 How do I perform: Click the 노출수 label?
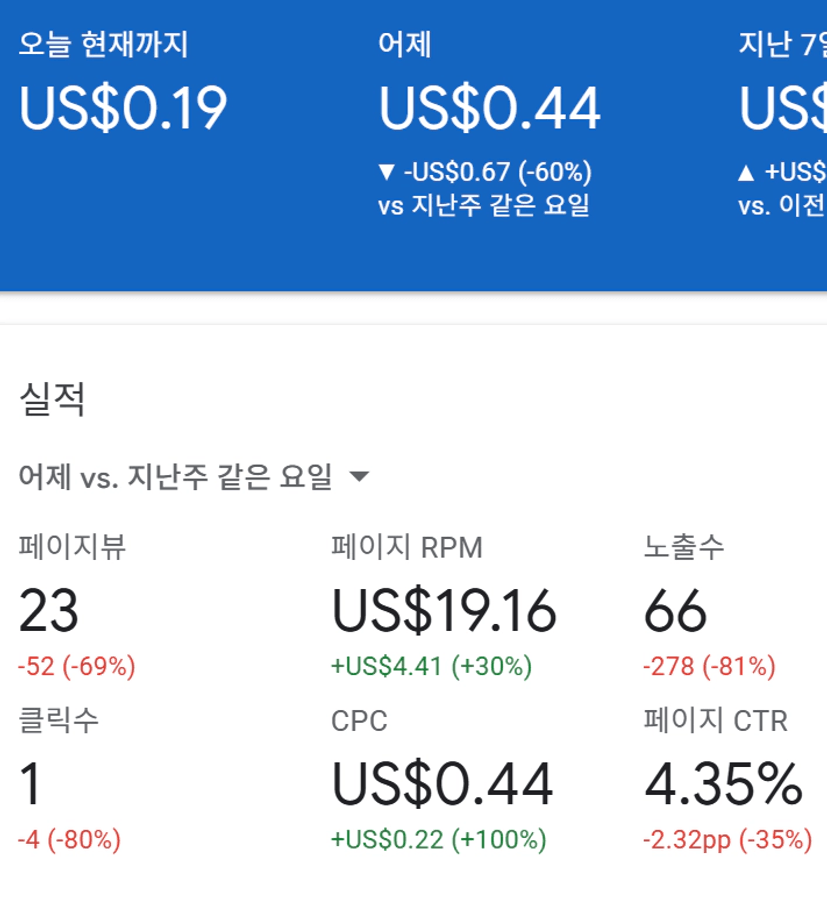[684, 547]
